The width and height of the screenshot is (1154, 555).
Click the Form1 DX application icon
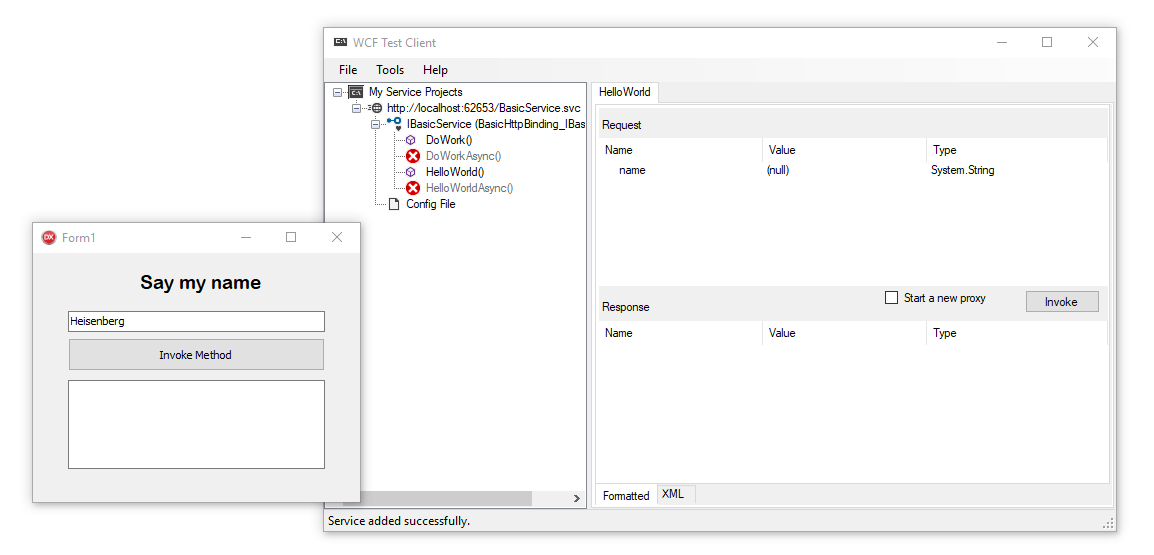click(x=49, y=237)
